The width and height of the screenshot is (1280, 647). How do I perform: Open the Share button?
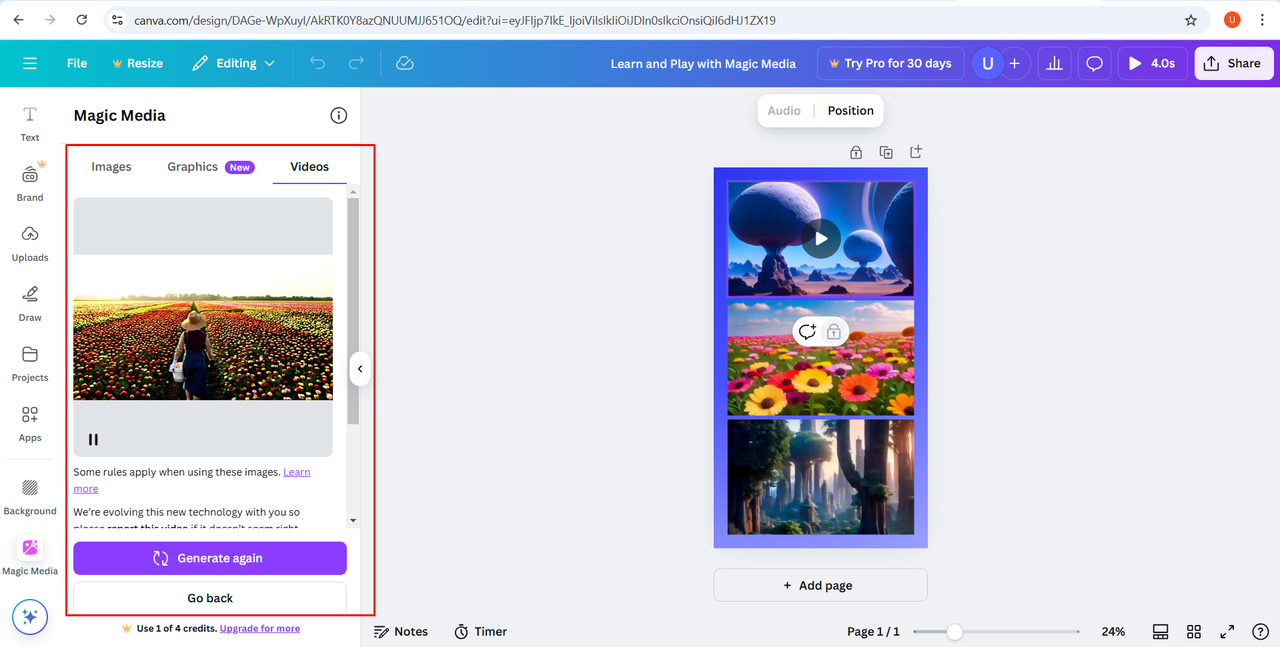[x=1233, y=63]
